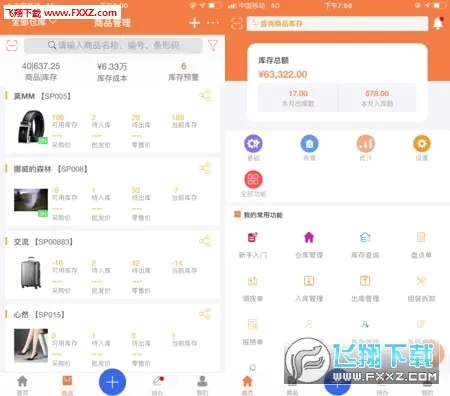Click the 查询商品库存 search field
The width and height of the screenshot is (450, 396).
(x=337, y=24)
